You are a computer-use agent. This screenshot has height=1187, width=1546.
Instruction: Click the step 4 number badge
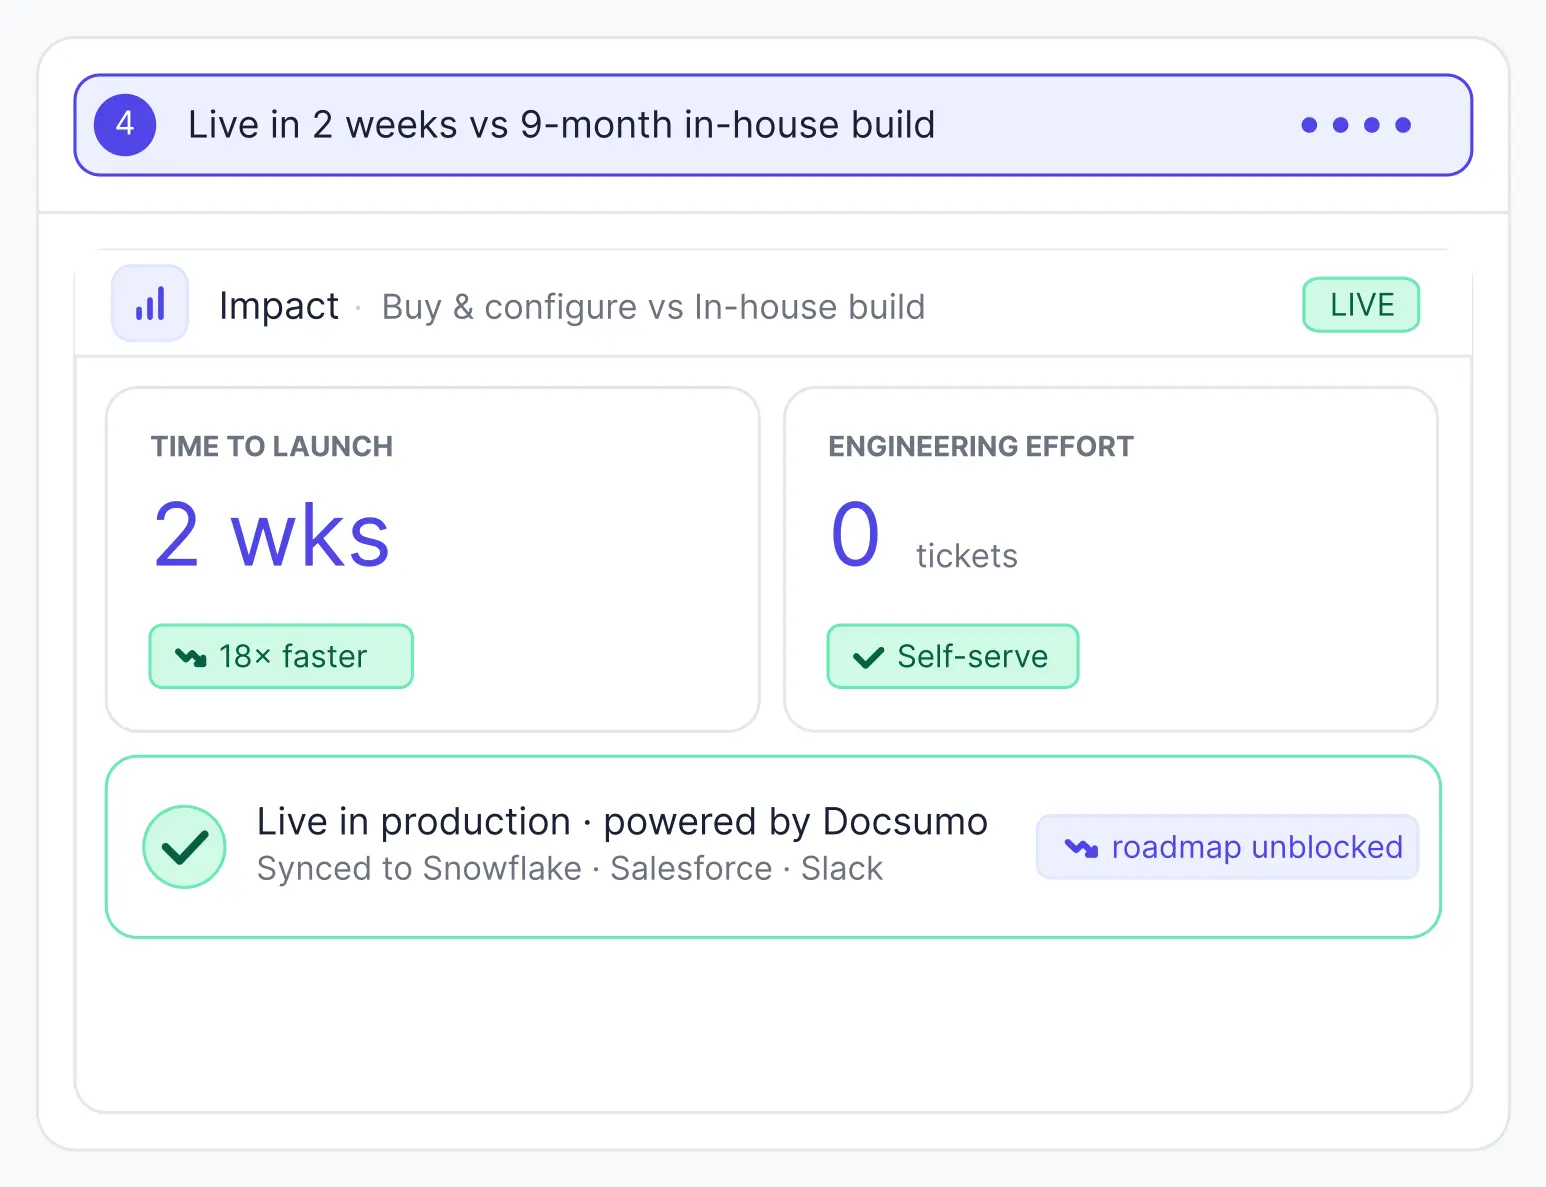pos(125,125)
